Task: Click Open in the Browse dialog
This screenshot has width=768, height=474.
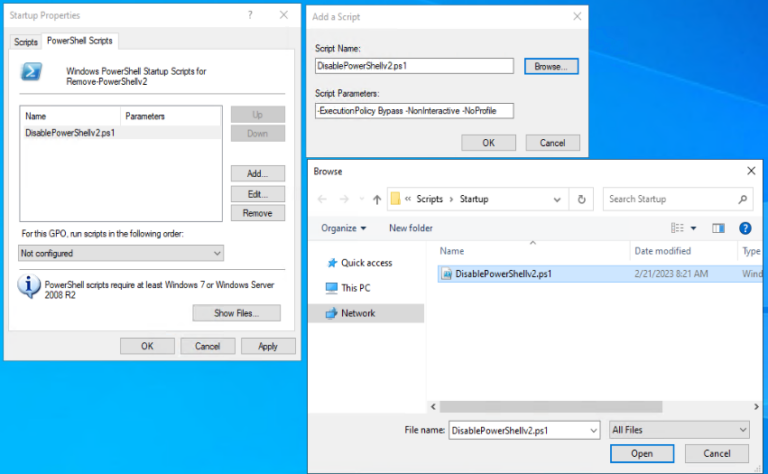Action: [x=642, y=453]
